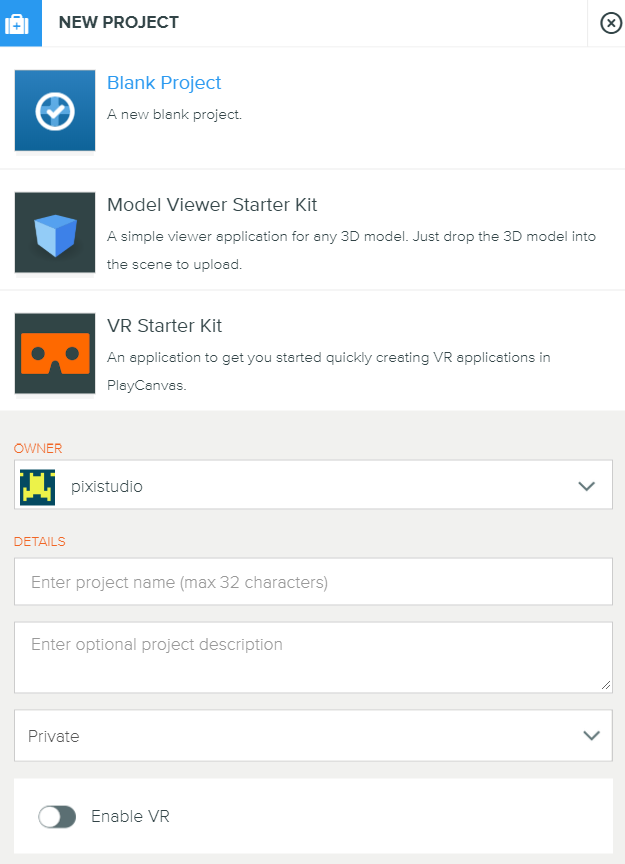The image size is (625, 864).
Task: Choose the Model Viewer Starter Kit title
Action: click(212, 204)
